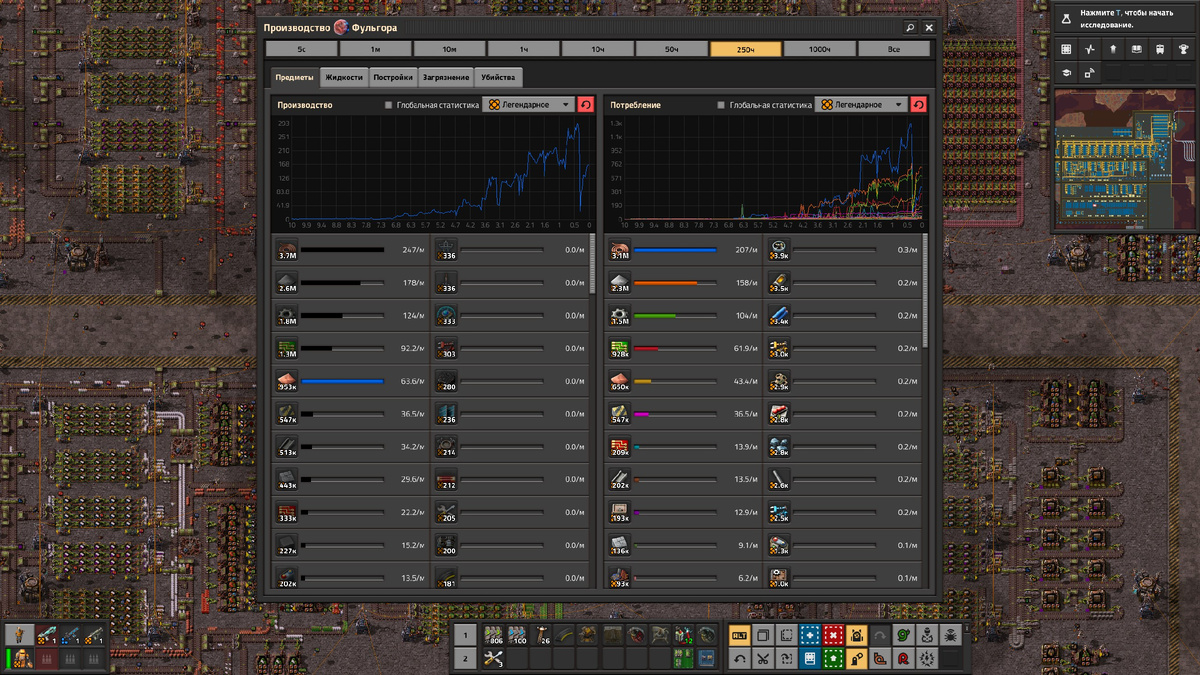Select quickbar row 1 button
This screenshot has height=675, width=1200.
coord(465,635)
